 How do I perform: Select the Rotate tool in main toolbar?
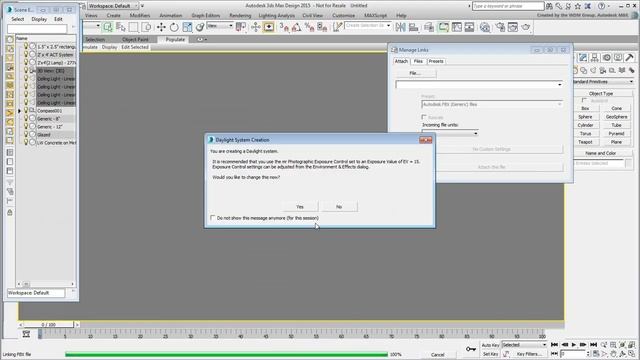pyautogui.click(x=174, y=27)
